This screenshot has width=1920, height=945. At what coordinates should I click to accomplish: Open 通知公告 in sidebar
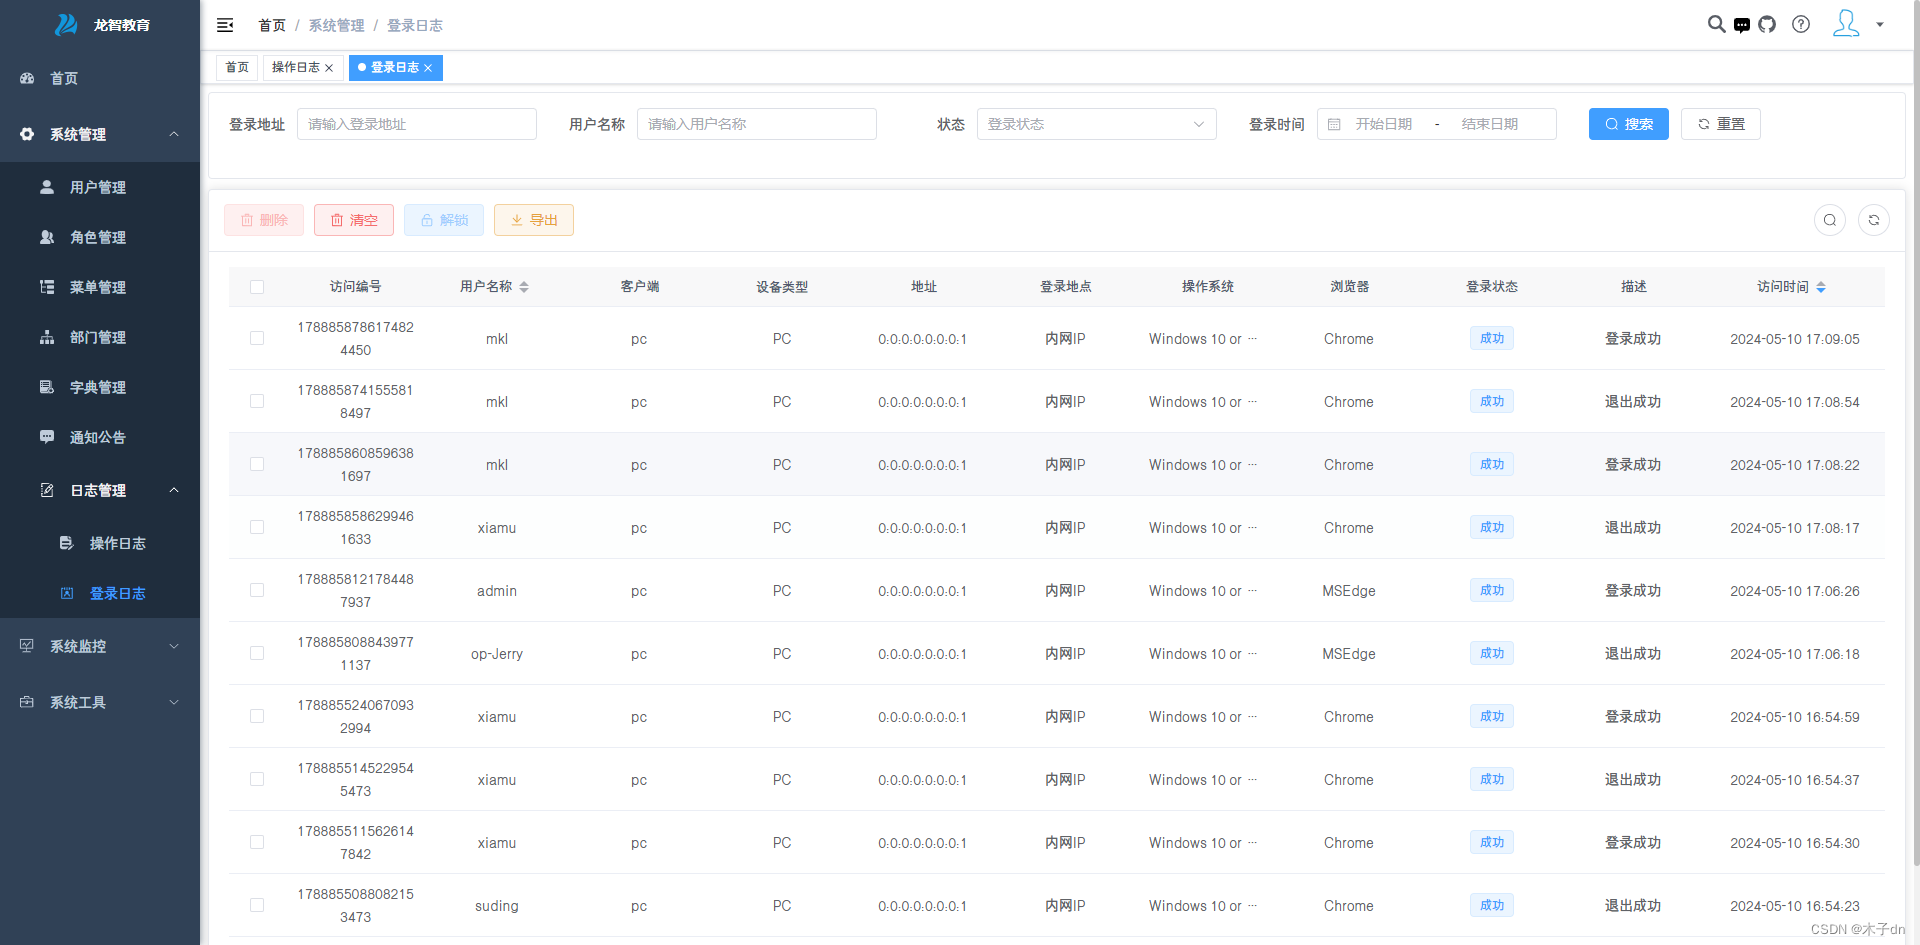pos(100,437)
